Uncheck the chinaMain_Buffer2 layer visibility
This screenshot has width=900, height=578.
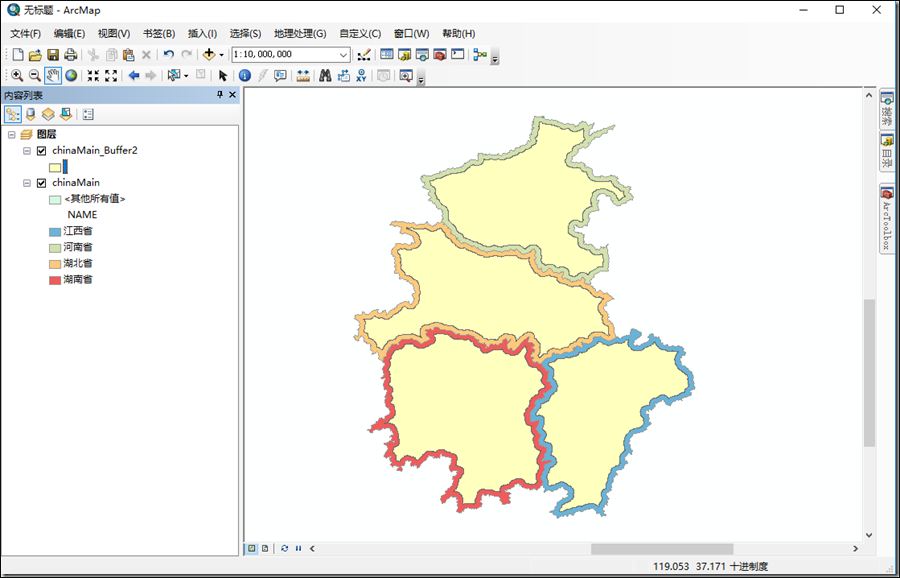click(x=40, y=150)
